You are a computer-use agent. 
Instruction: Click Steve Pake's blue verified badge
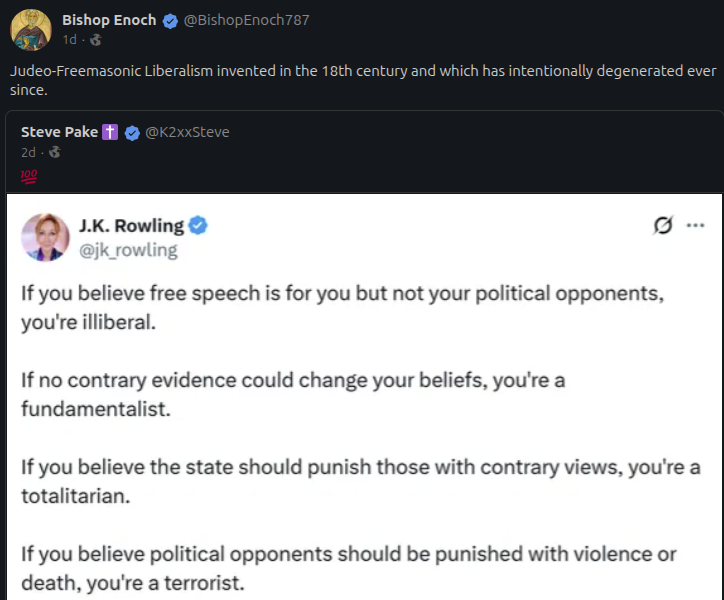tap(132, 132)
